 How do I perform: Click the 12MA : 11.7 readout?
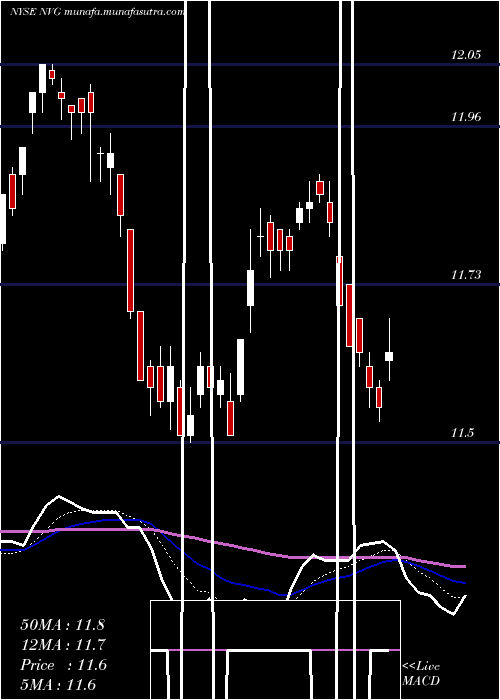[x=62, y=645]
